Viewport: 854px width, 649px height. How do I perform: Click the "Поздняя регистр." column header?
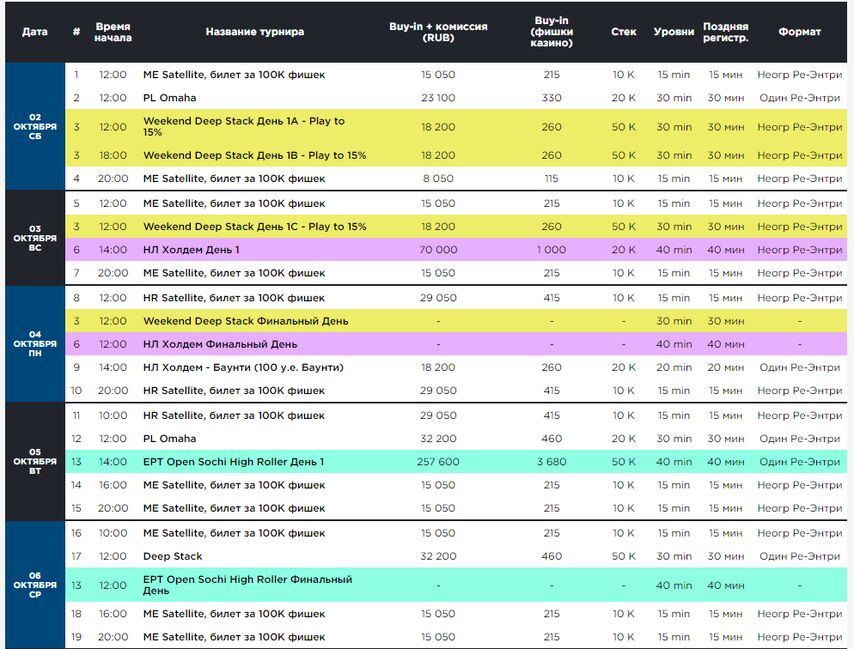(x=725, y=32)
